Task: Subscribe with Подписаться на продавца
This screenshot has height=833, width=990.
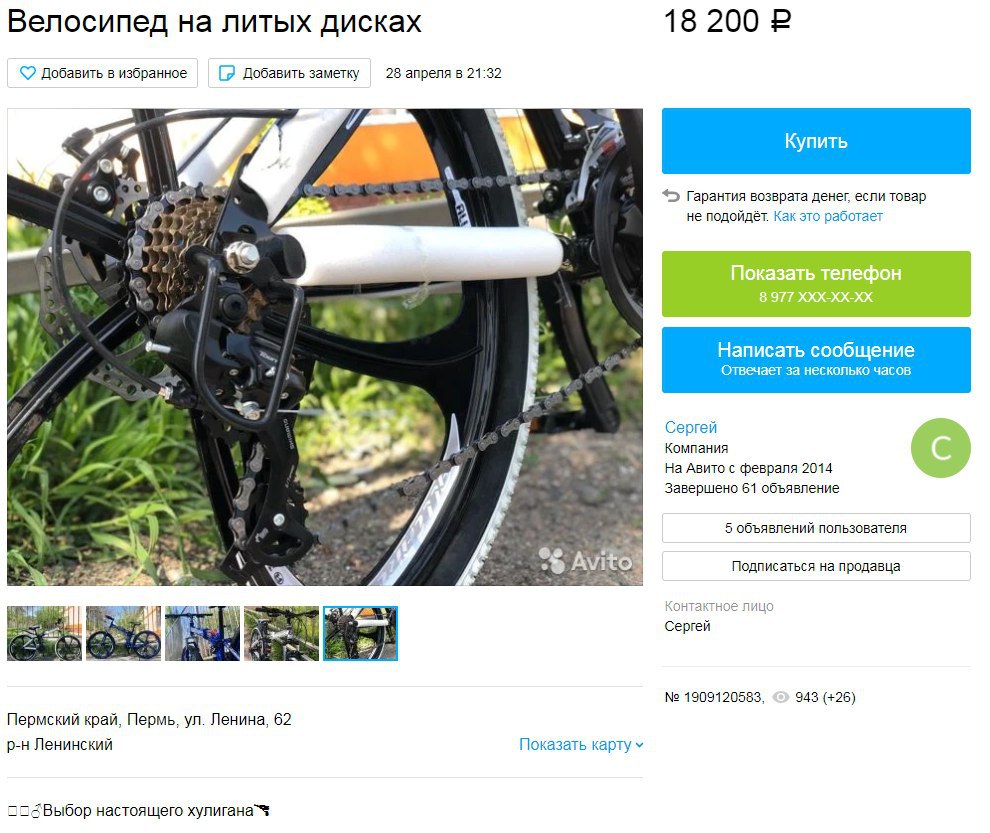Action: click(x=816, y=566)
